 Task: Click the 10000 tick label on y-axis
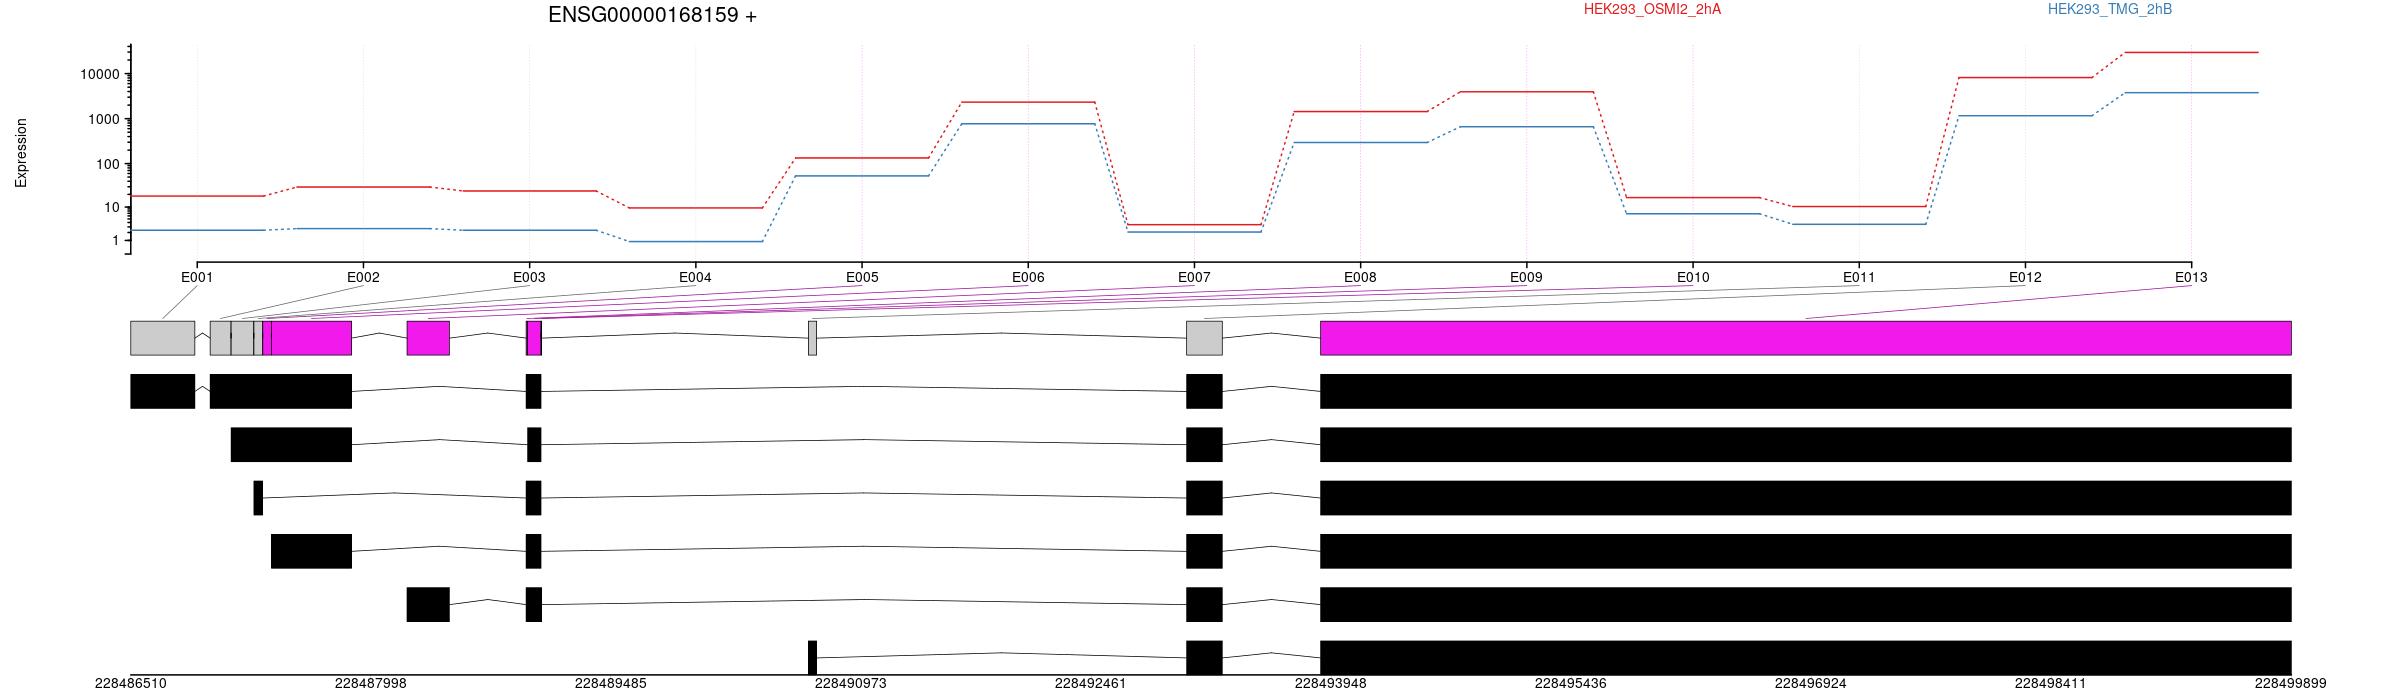click(x=99, y=75)
